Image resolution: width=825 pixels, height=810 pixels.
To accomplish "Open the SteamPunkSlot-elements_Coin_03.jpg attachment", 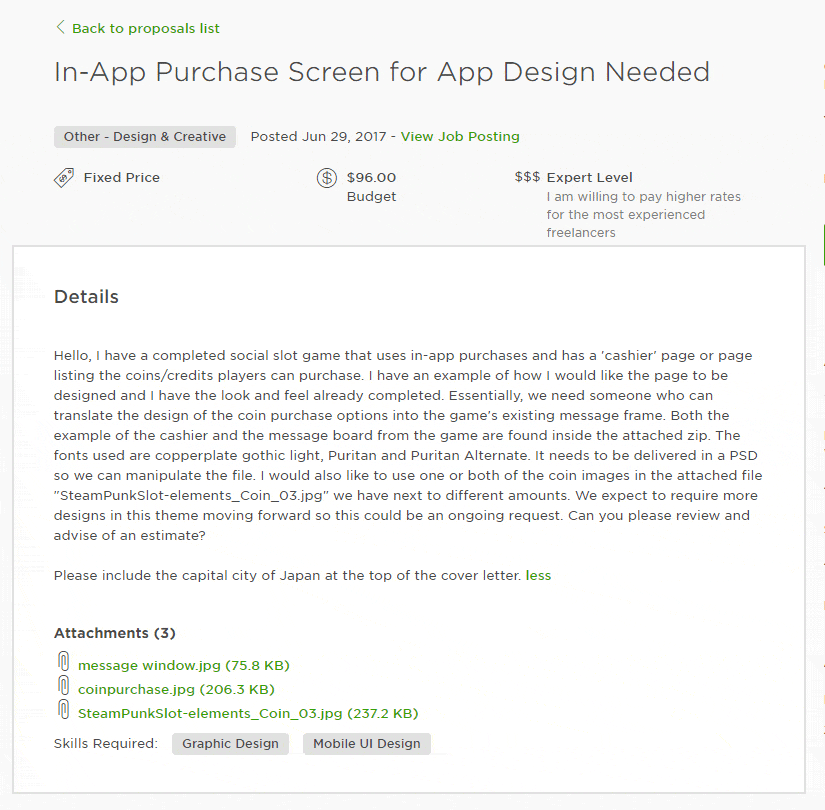I will point(248,713).
